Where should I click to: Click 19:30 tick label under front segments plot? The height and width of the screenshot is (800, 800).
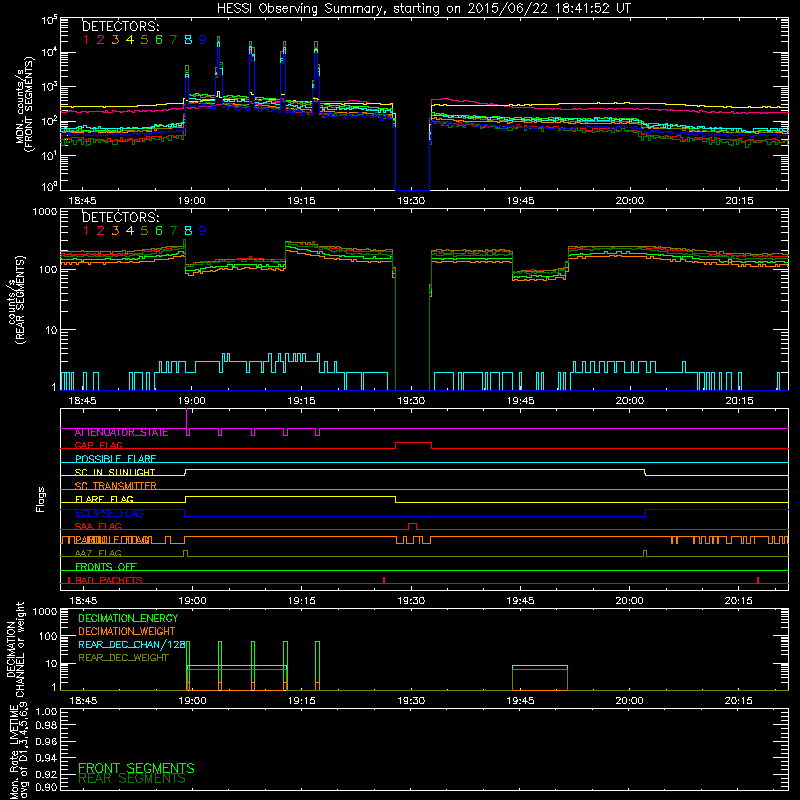coord(411,201)
